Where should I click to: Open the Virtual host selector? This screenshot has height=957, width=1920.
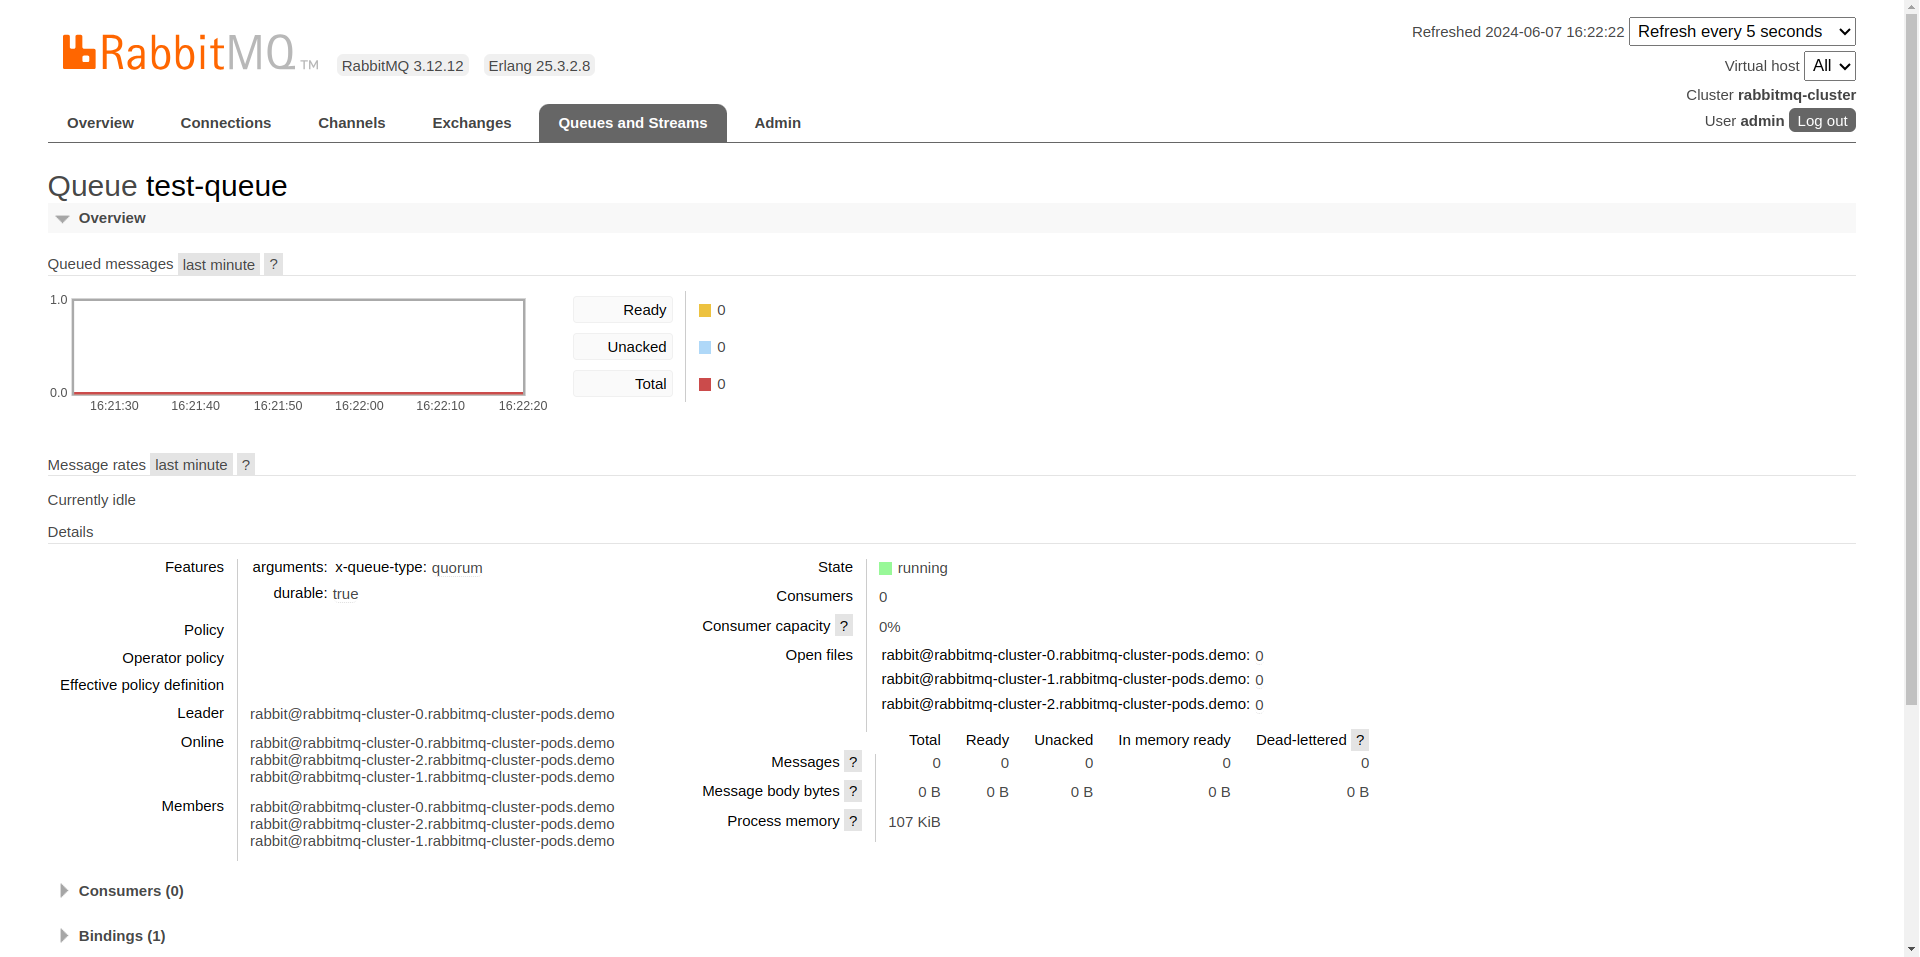pyautogui.click(x=1829, y=66)
